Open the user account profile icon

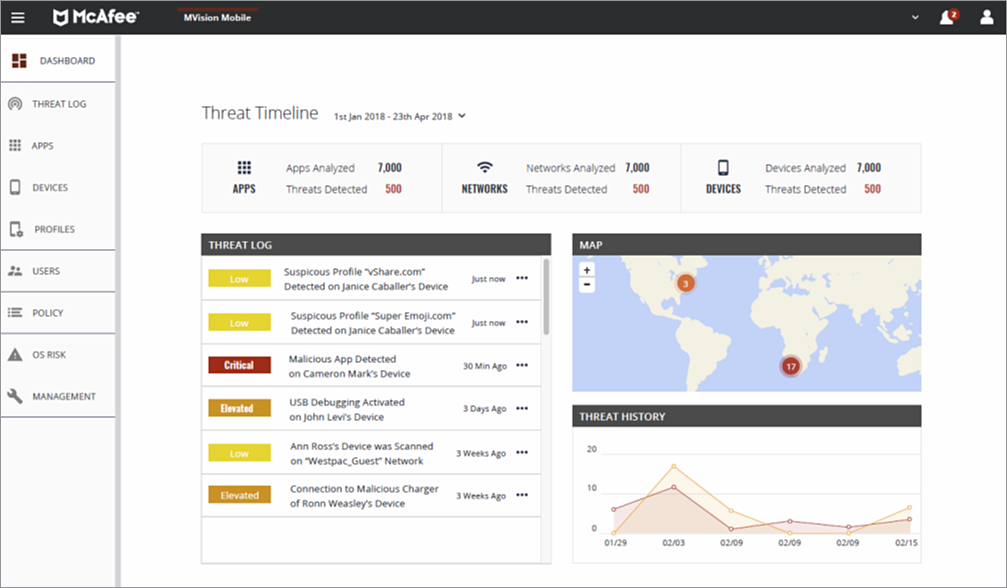pyautogui.click(x=986, y=17)
